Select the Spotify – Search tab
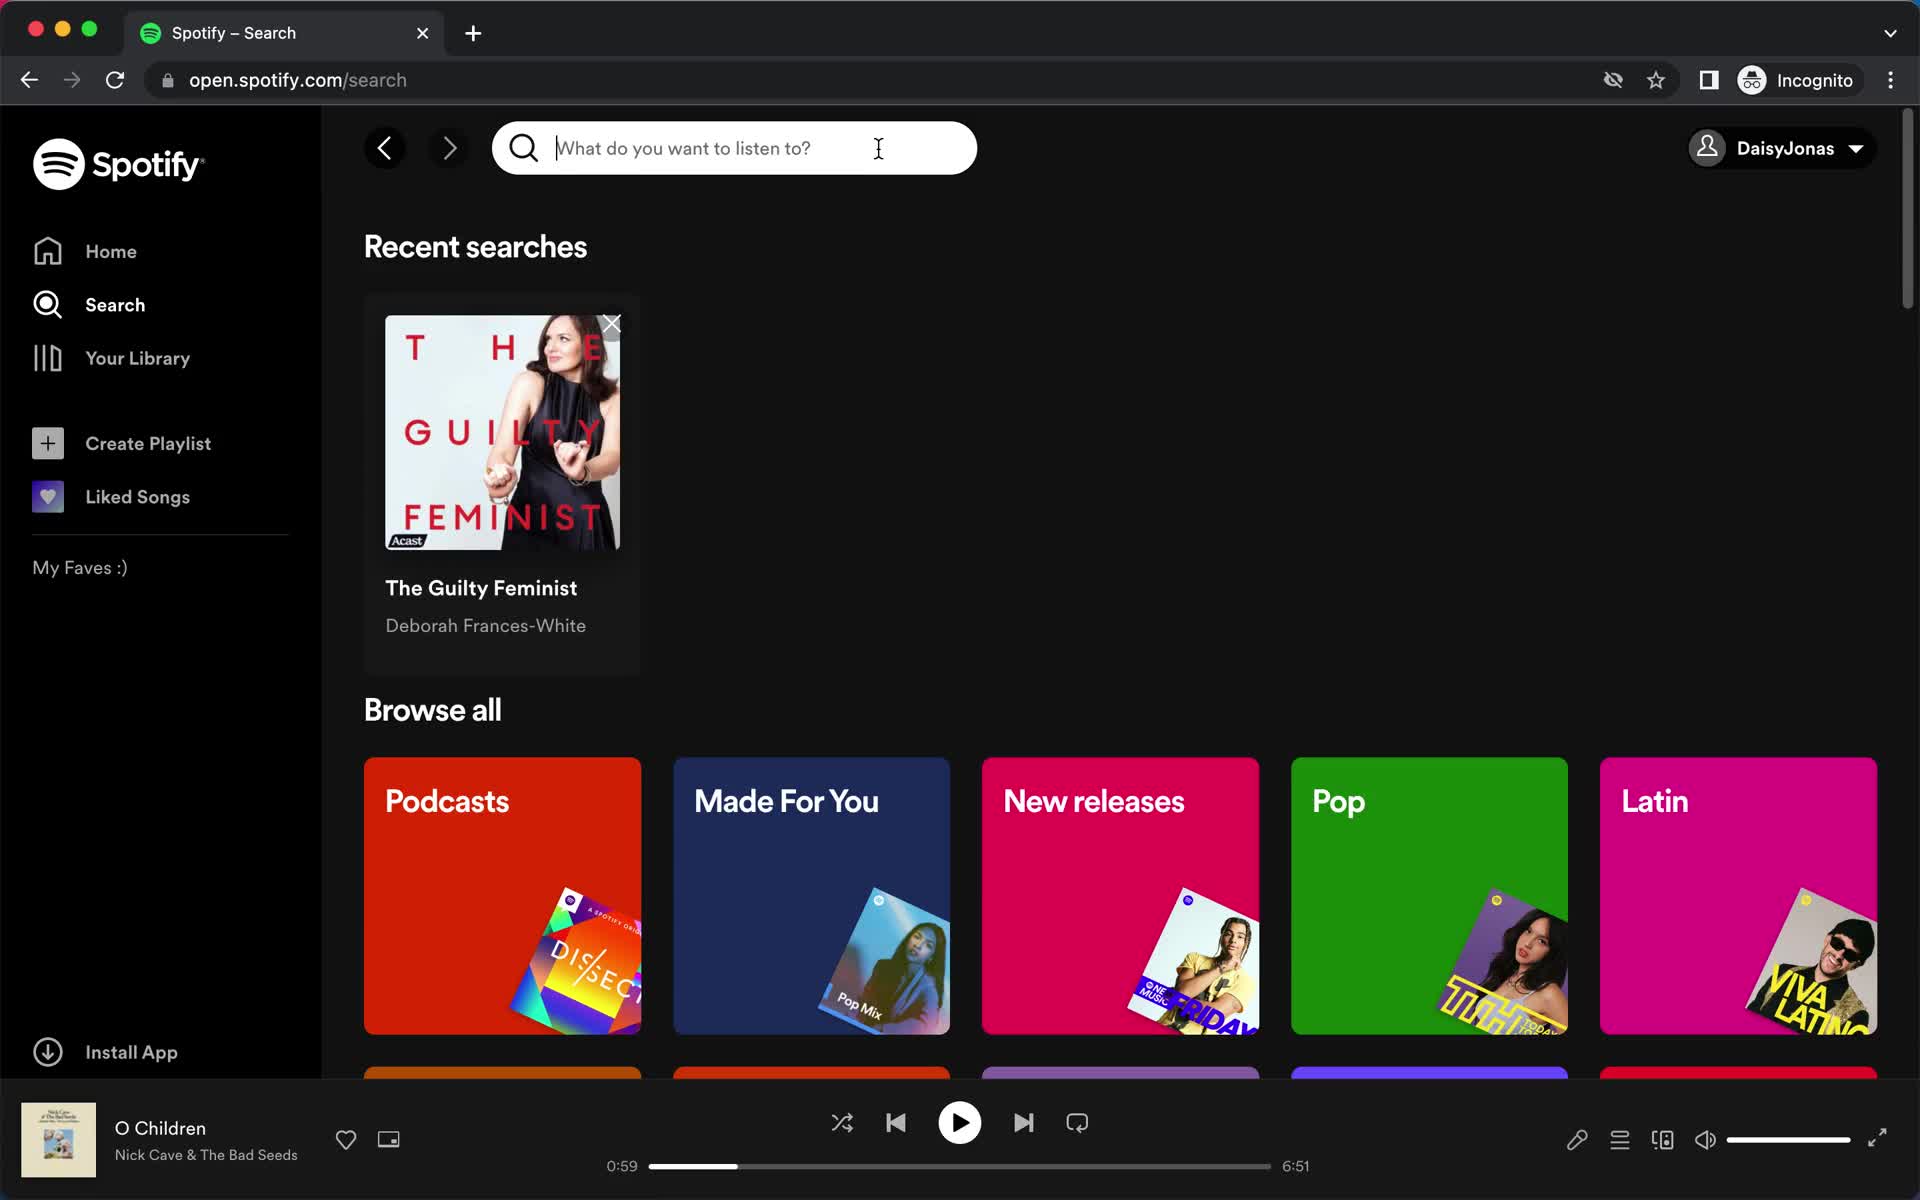The height and width of the screenshot is (1200, 1920). (285, 33)
